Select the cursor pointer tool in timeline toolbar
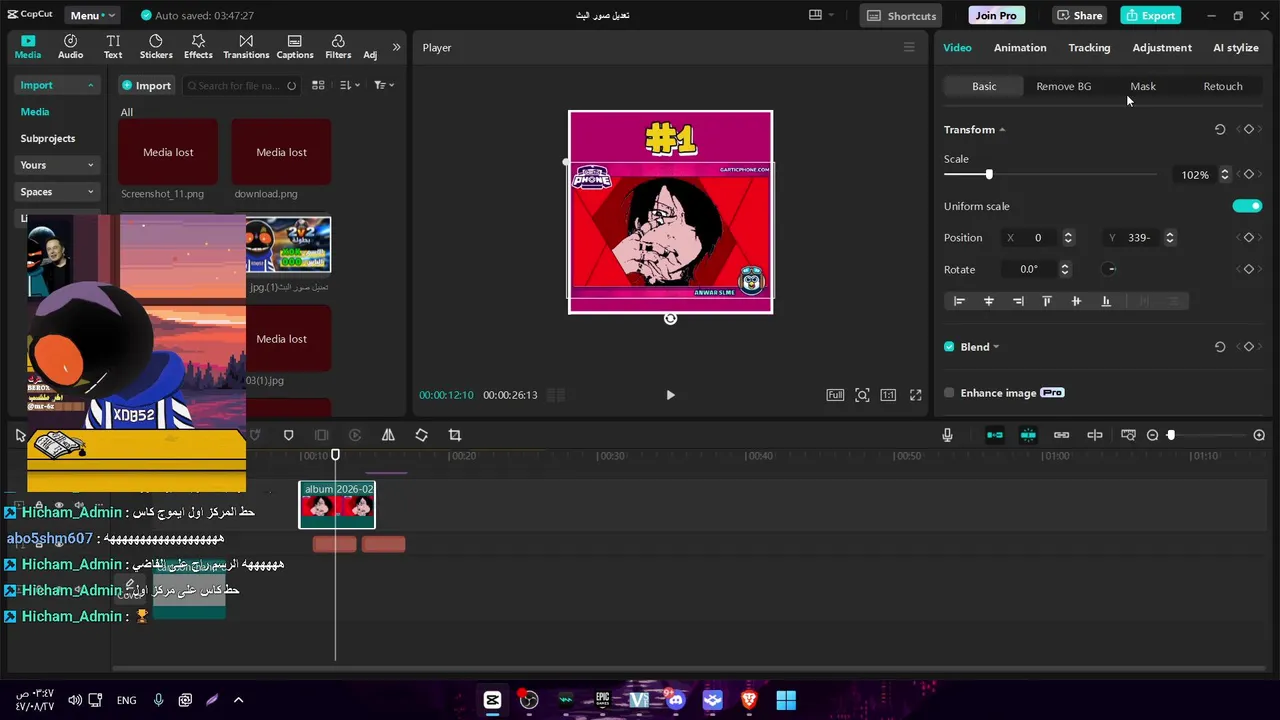 coord(20,435)
